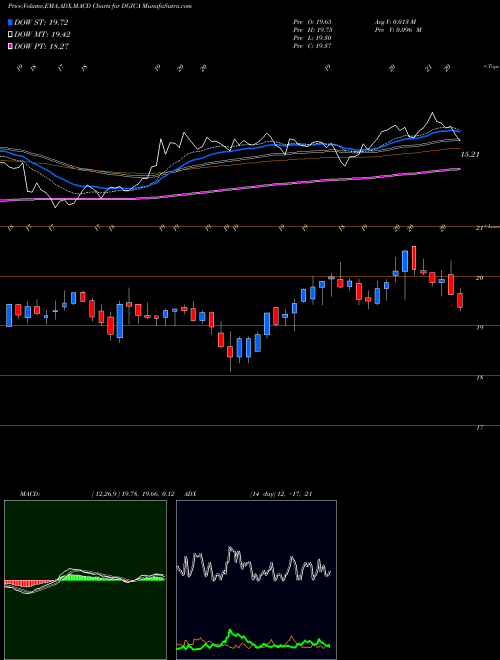The width and height of the screenshot is (500, 660).
Task: Click the price axis label 21
Action: click(479, 228)
